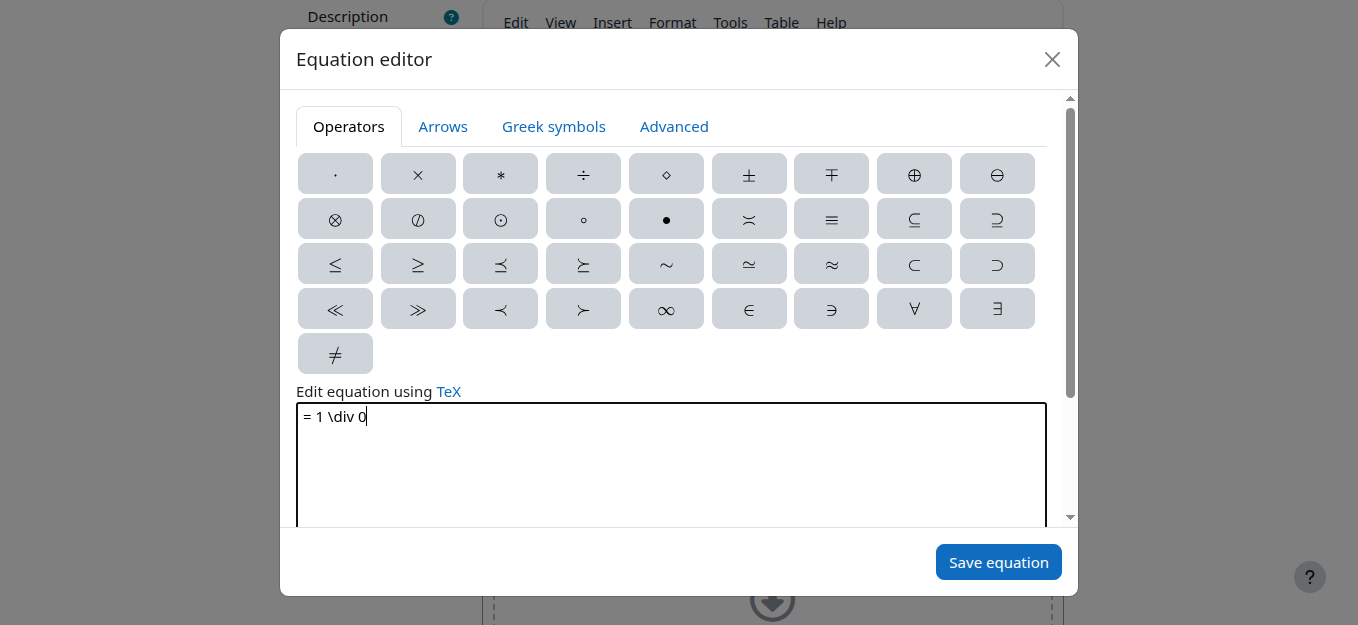1358x625 pixels.
Task: Click the dialog's scroll down arrow
Action: click(1070, 517)
